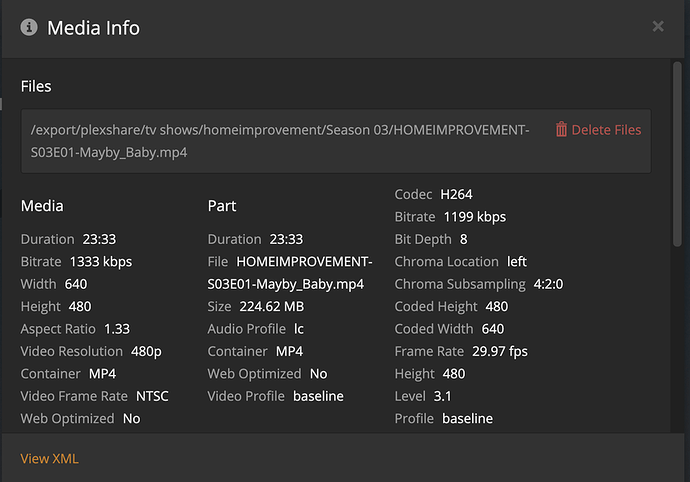Screen dimensions: 690x482
Task: Click the info icon beside Media Info
Action: click(29, 27)
